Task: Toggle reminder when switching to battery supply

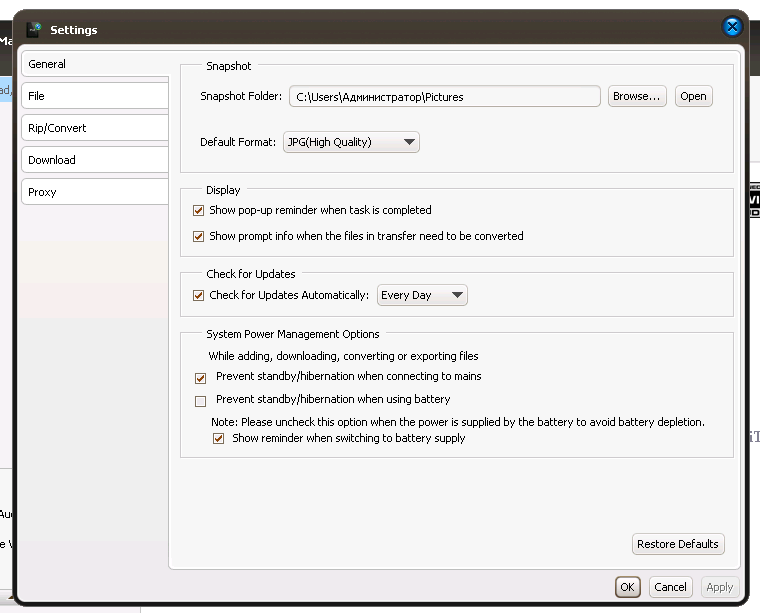Action: coord(219,439)
